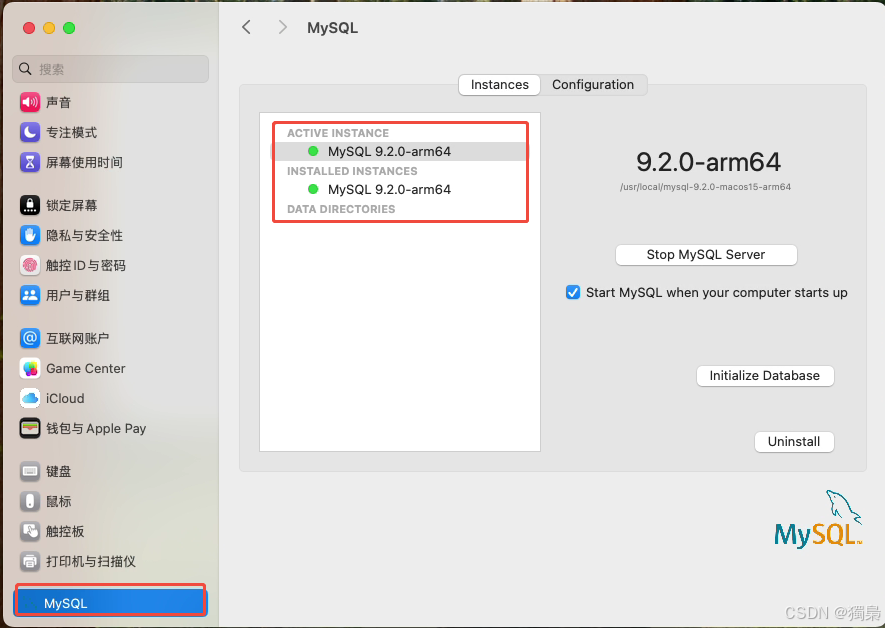Select MySQL in the settings sidebar
The height and width of the screenshot is (628, 885).
point(110,603)
